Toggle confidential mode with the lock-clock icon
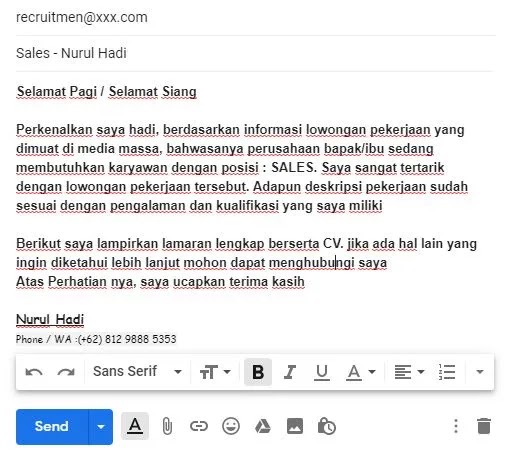Viewport: 510px width, 455px height. 327,426
